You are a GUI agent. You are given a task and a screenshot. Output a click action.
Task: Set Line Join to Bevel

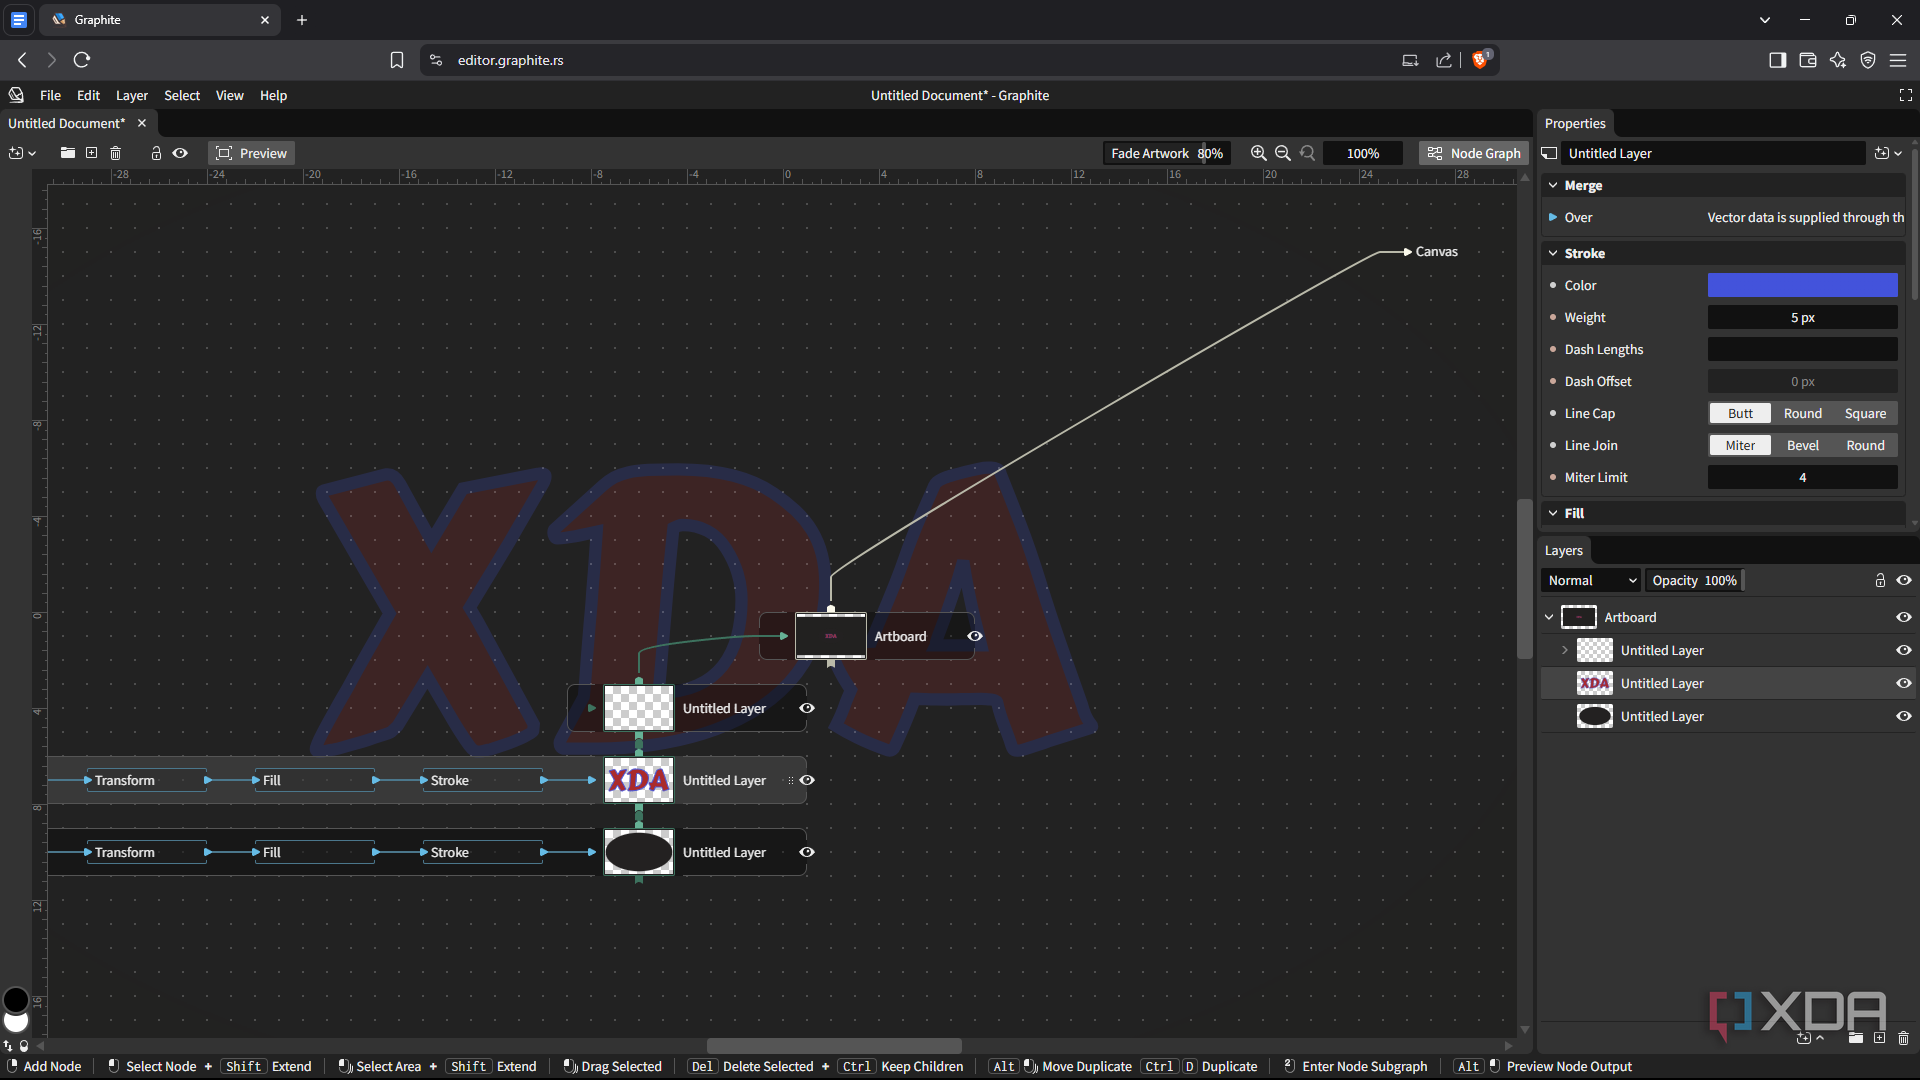pyautogui.click(x=1802, y=445)
